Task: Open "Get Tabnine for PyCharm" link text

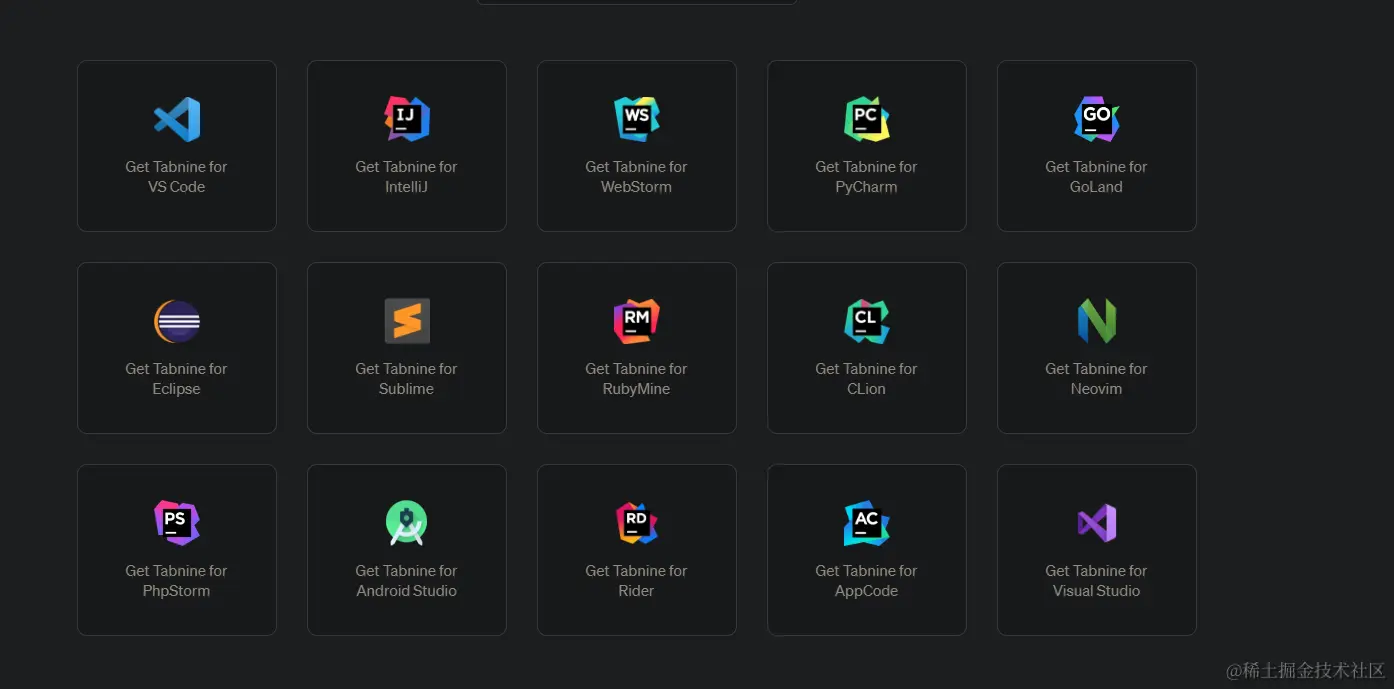Action: click(x=867, y=177)
